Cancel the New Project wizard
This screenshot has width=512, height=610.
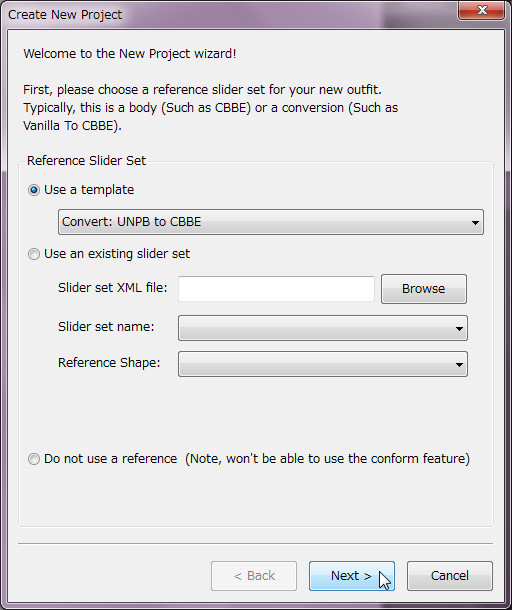pyautogui.click(x=450, y=576)
